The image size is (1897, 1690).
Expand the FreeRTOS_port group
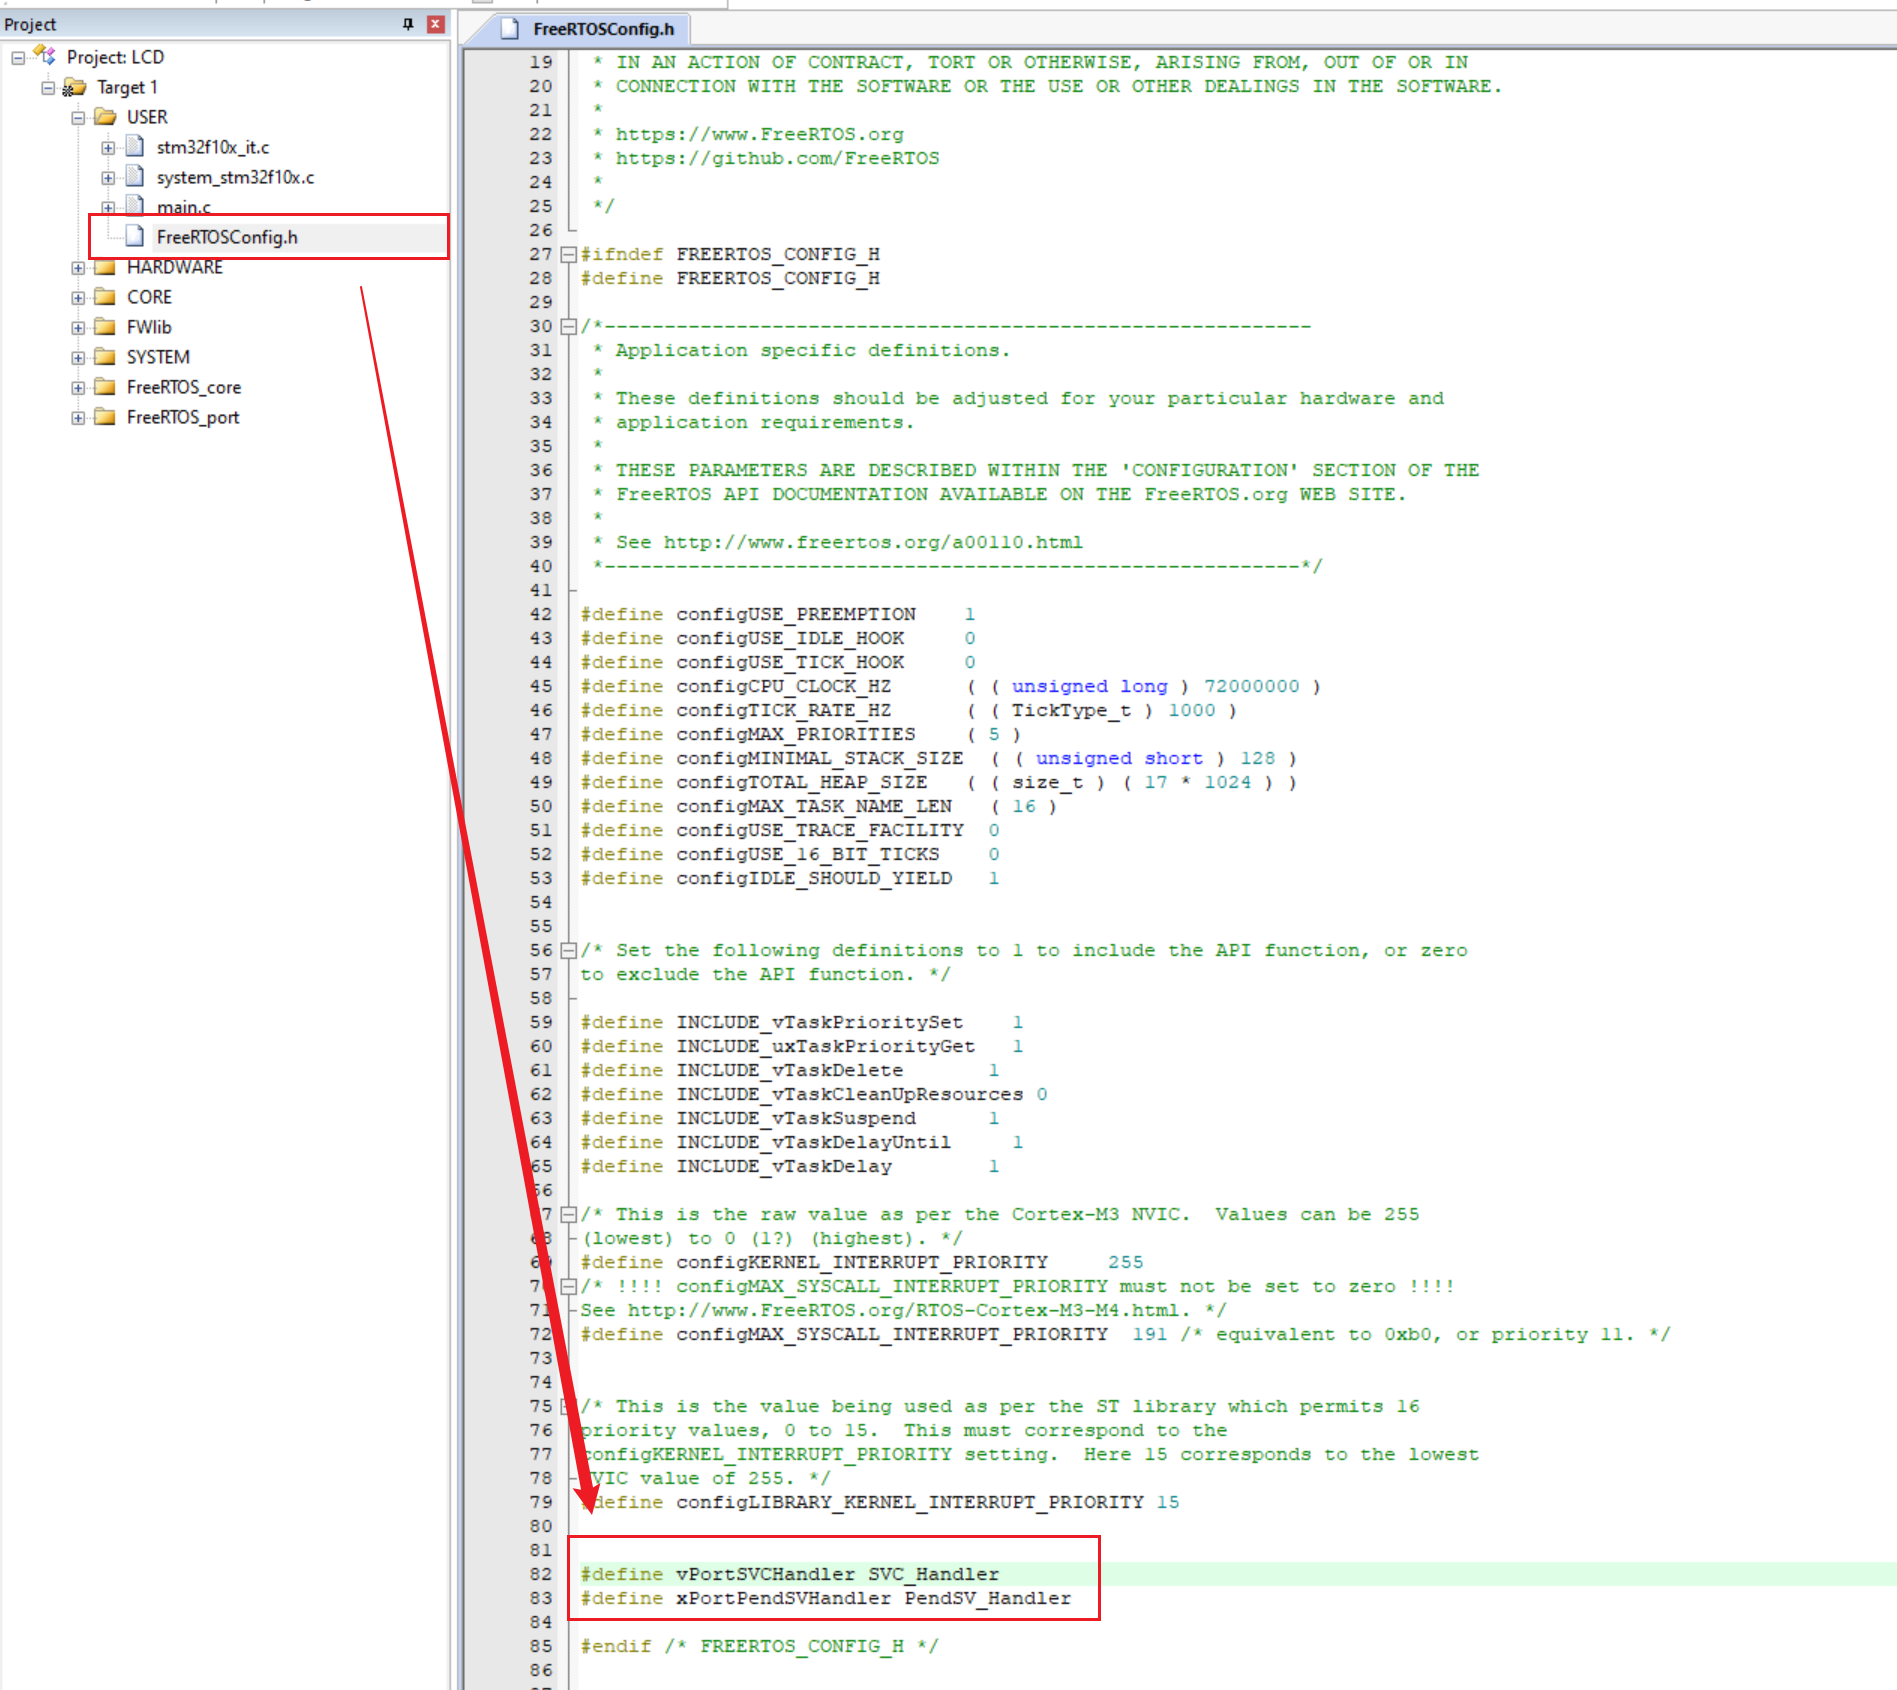(78, 418)
